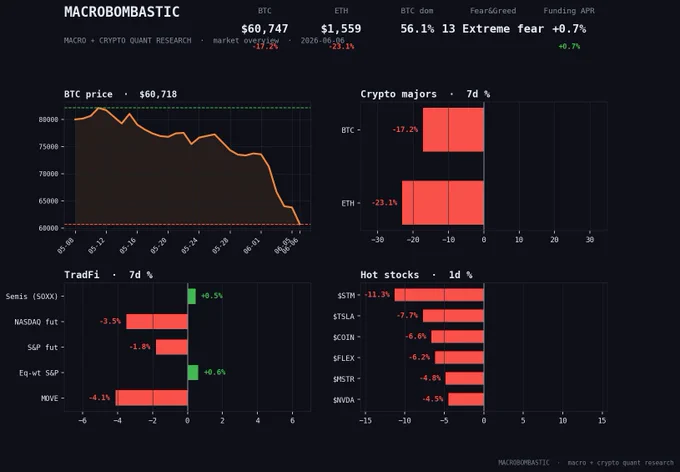Screen dimensions: 680x472
Task: Click the red NASDAQ fut bar
Action: coord(157,321)
